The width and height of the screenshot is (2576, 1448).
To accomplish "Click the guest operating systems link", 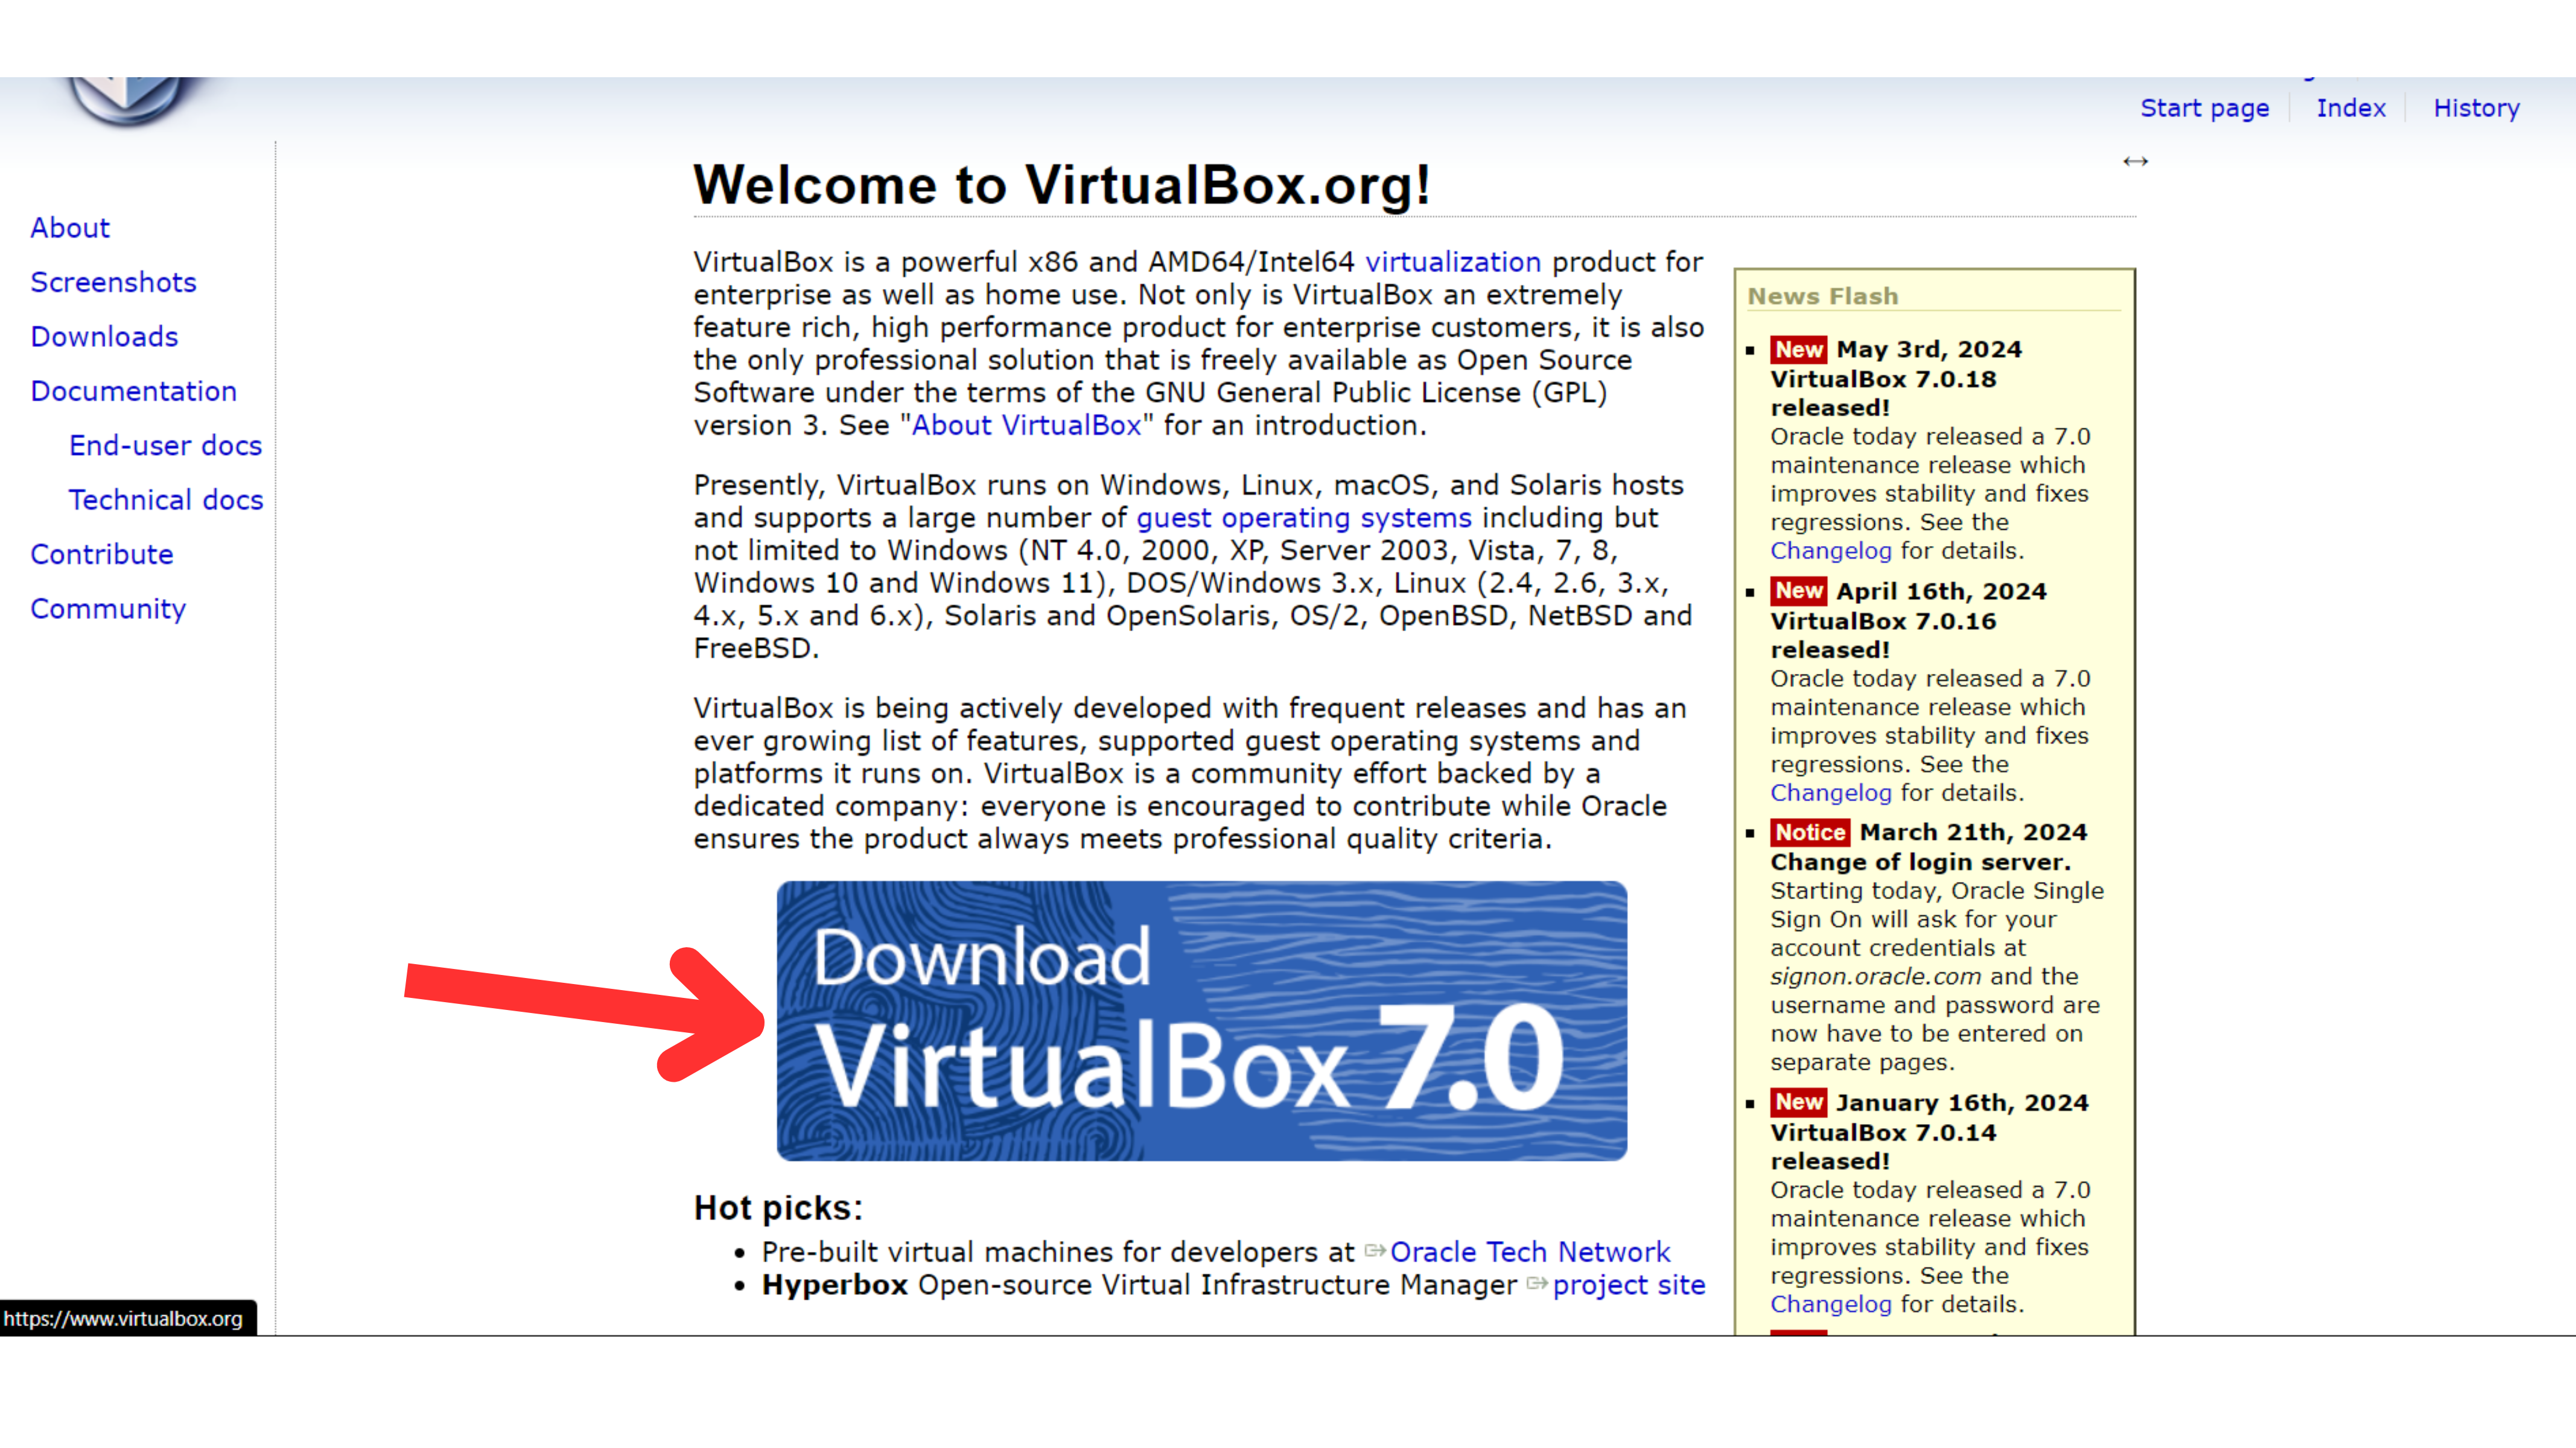I will click(x=1304, y=518).
